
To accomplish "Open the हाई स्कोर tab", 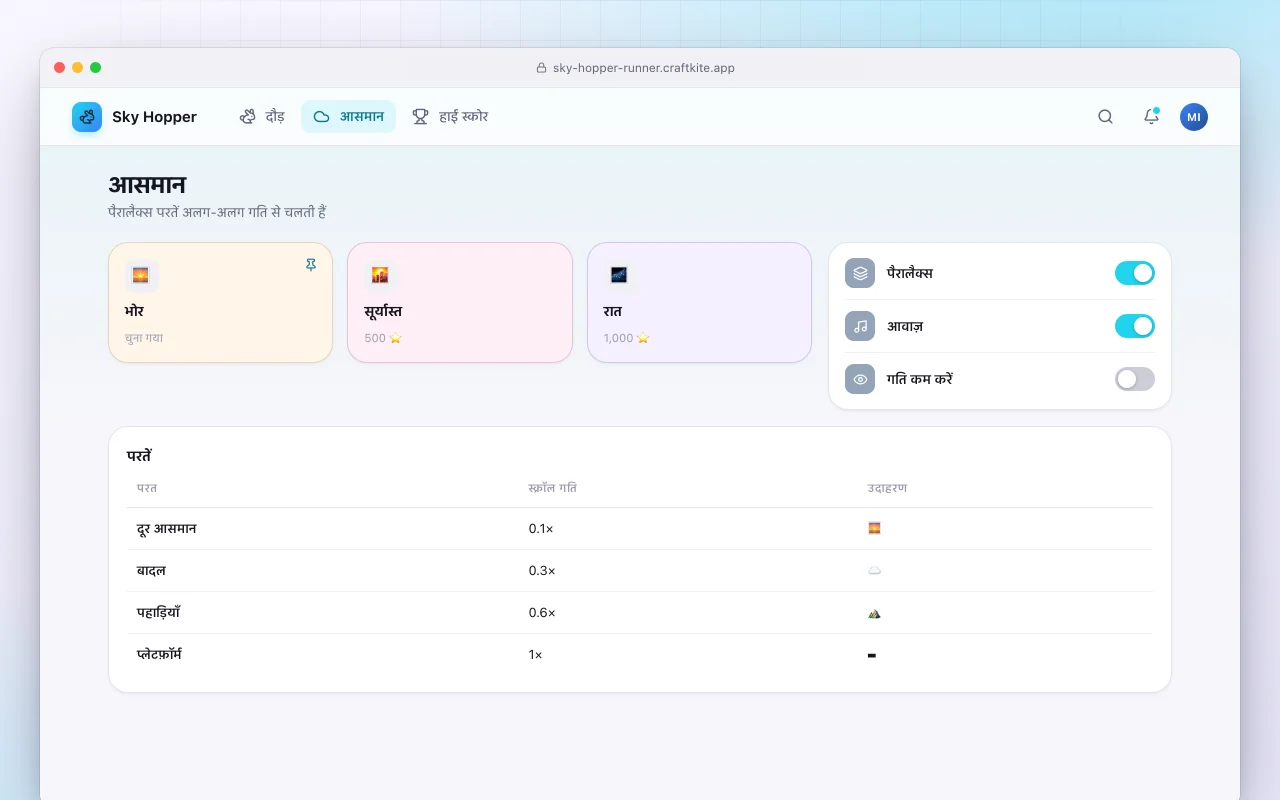I will click(450, 117).
